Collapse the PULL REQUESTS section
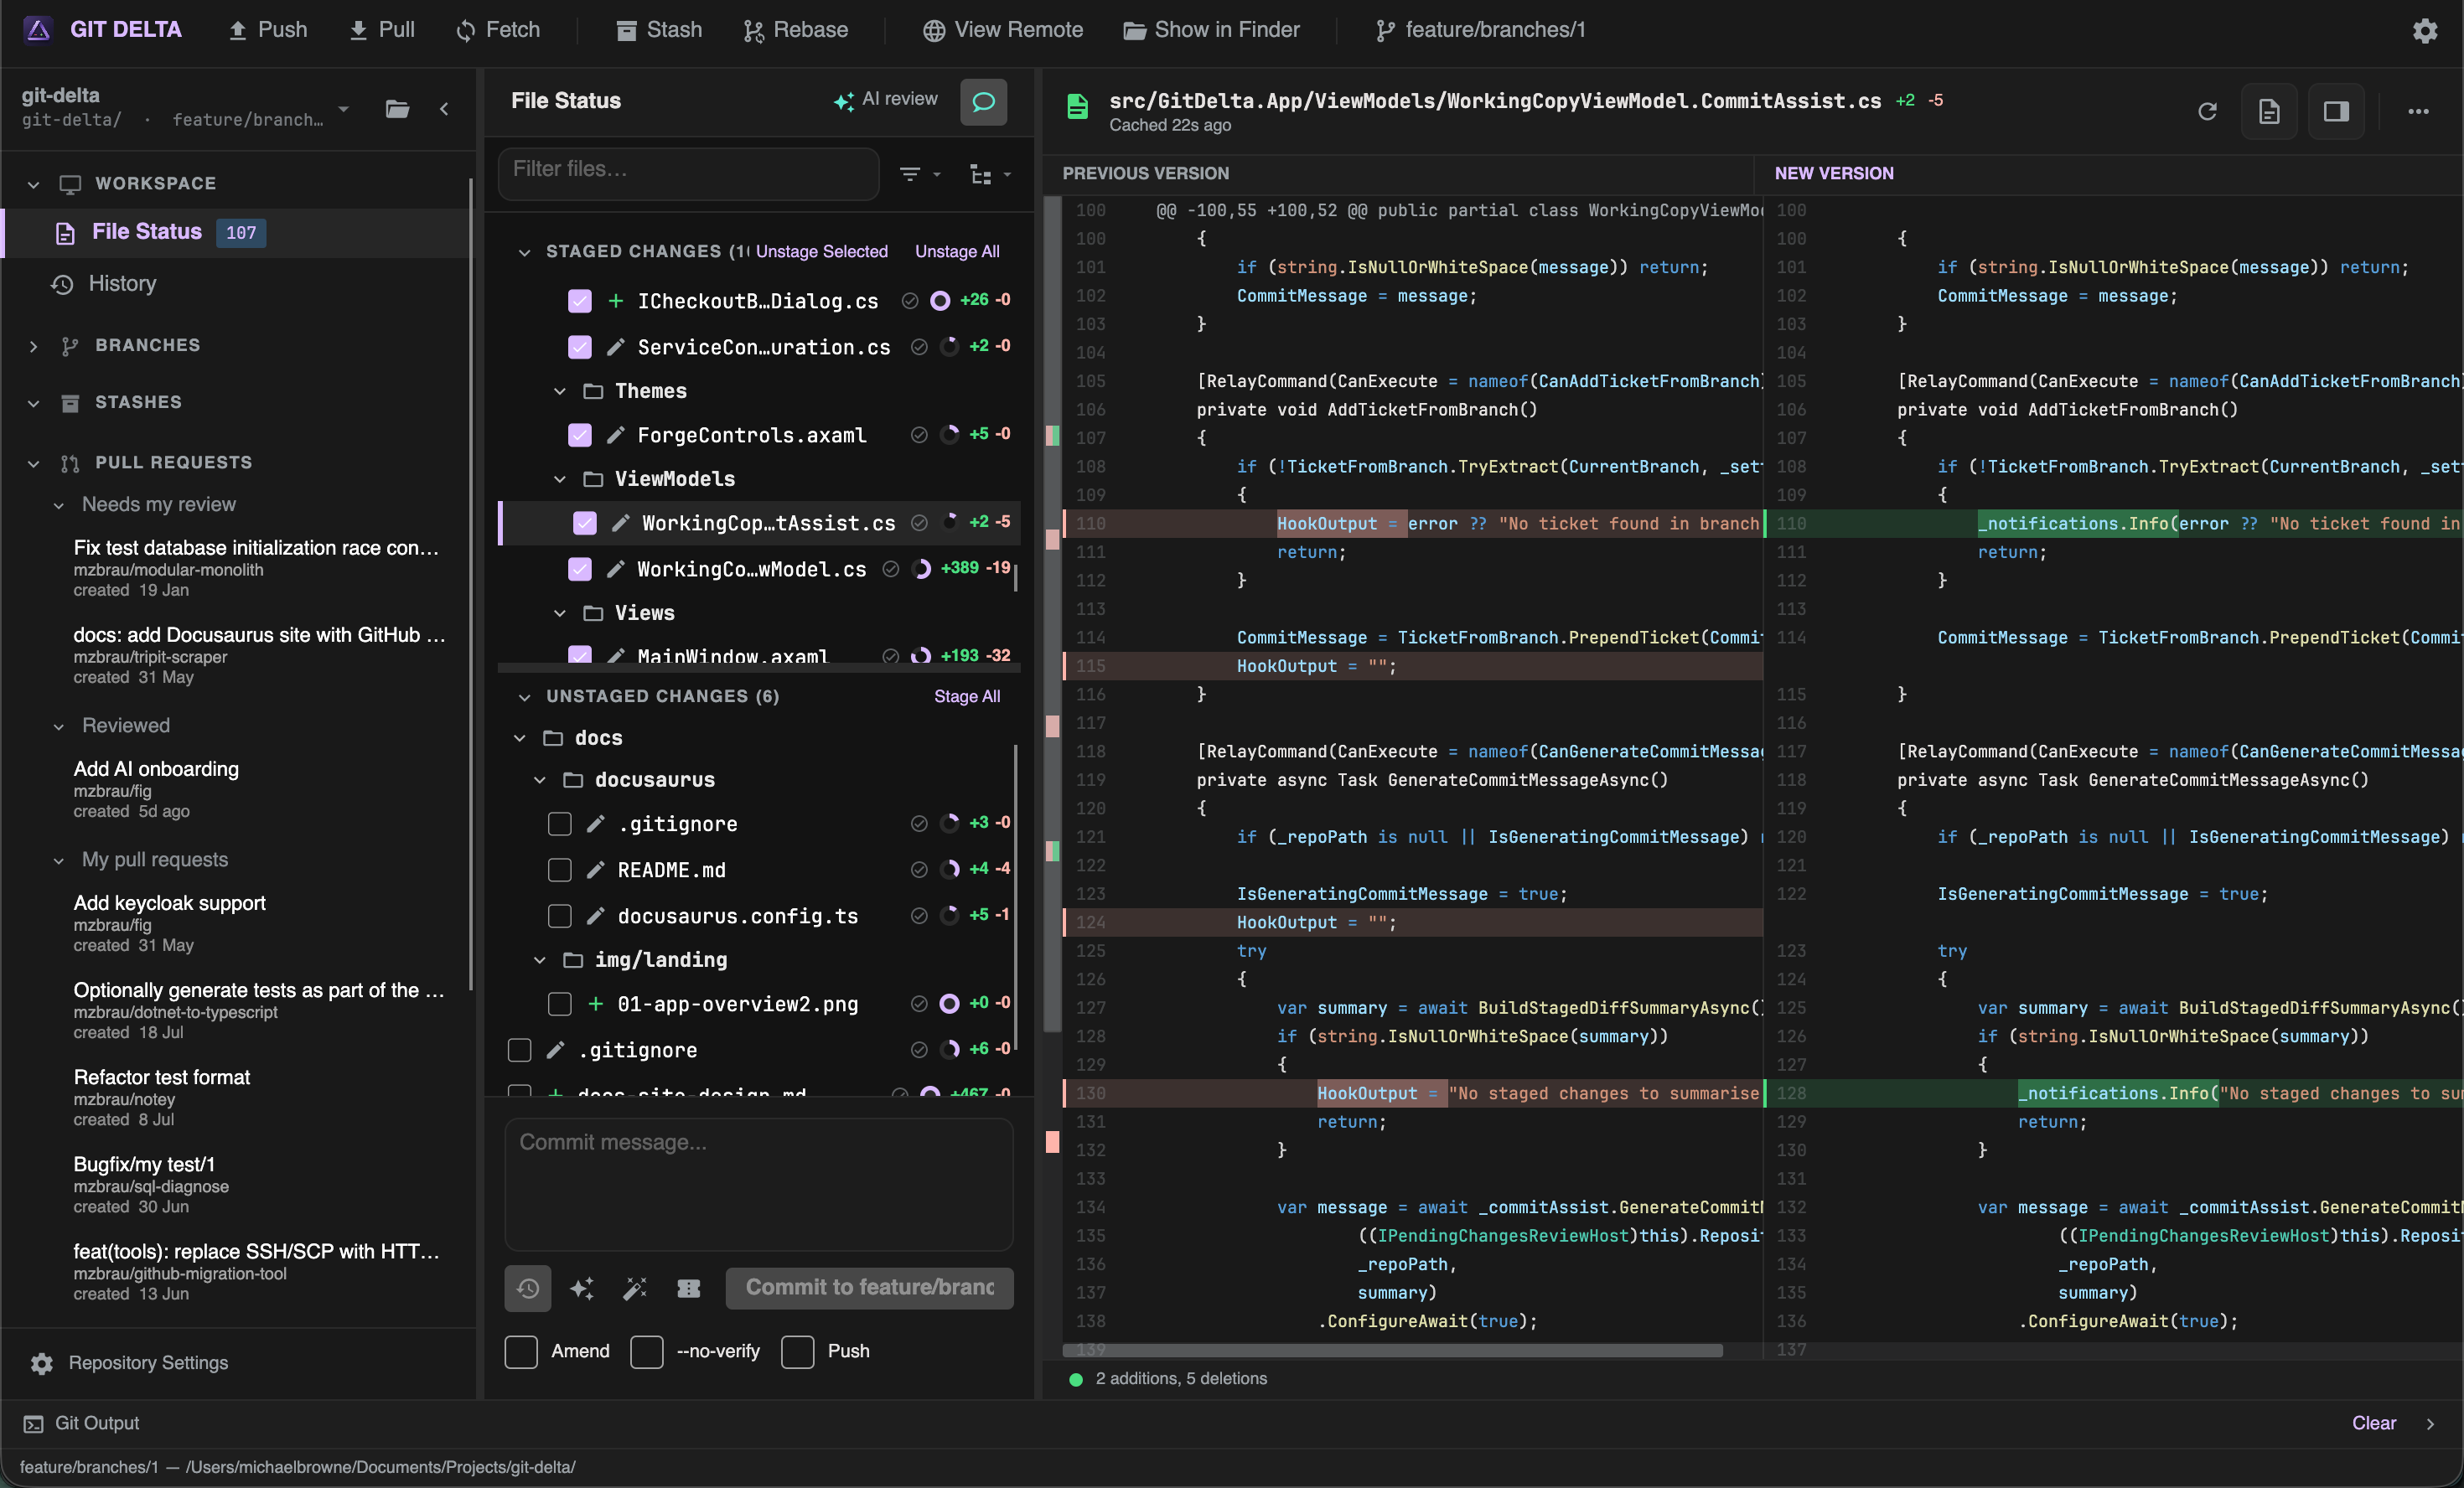Image resolution: width=2464 pixels, height=1488 pixels. point(34,463)
